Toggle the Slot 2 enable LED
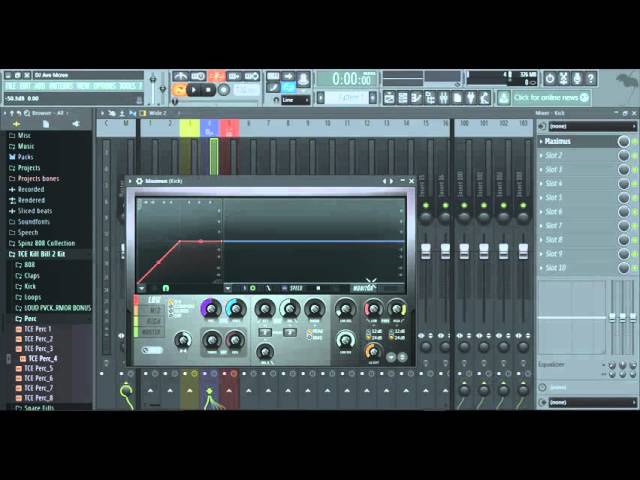 click(x=635, y=156)
